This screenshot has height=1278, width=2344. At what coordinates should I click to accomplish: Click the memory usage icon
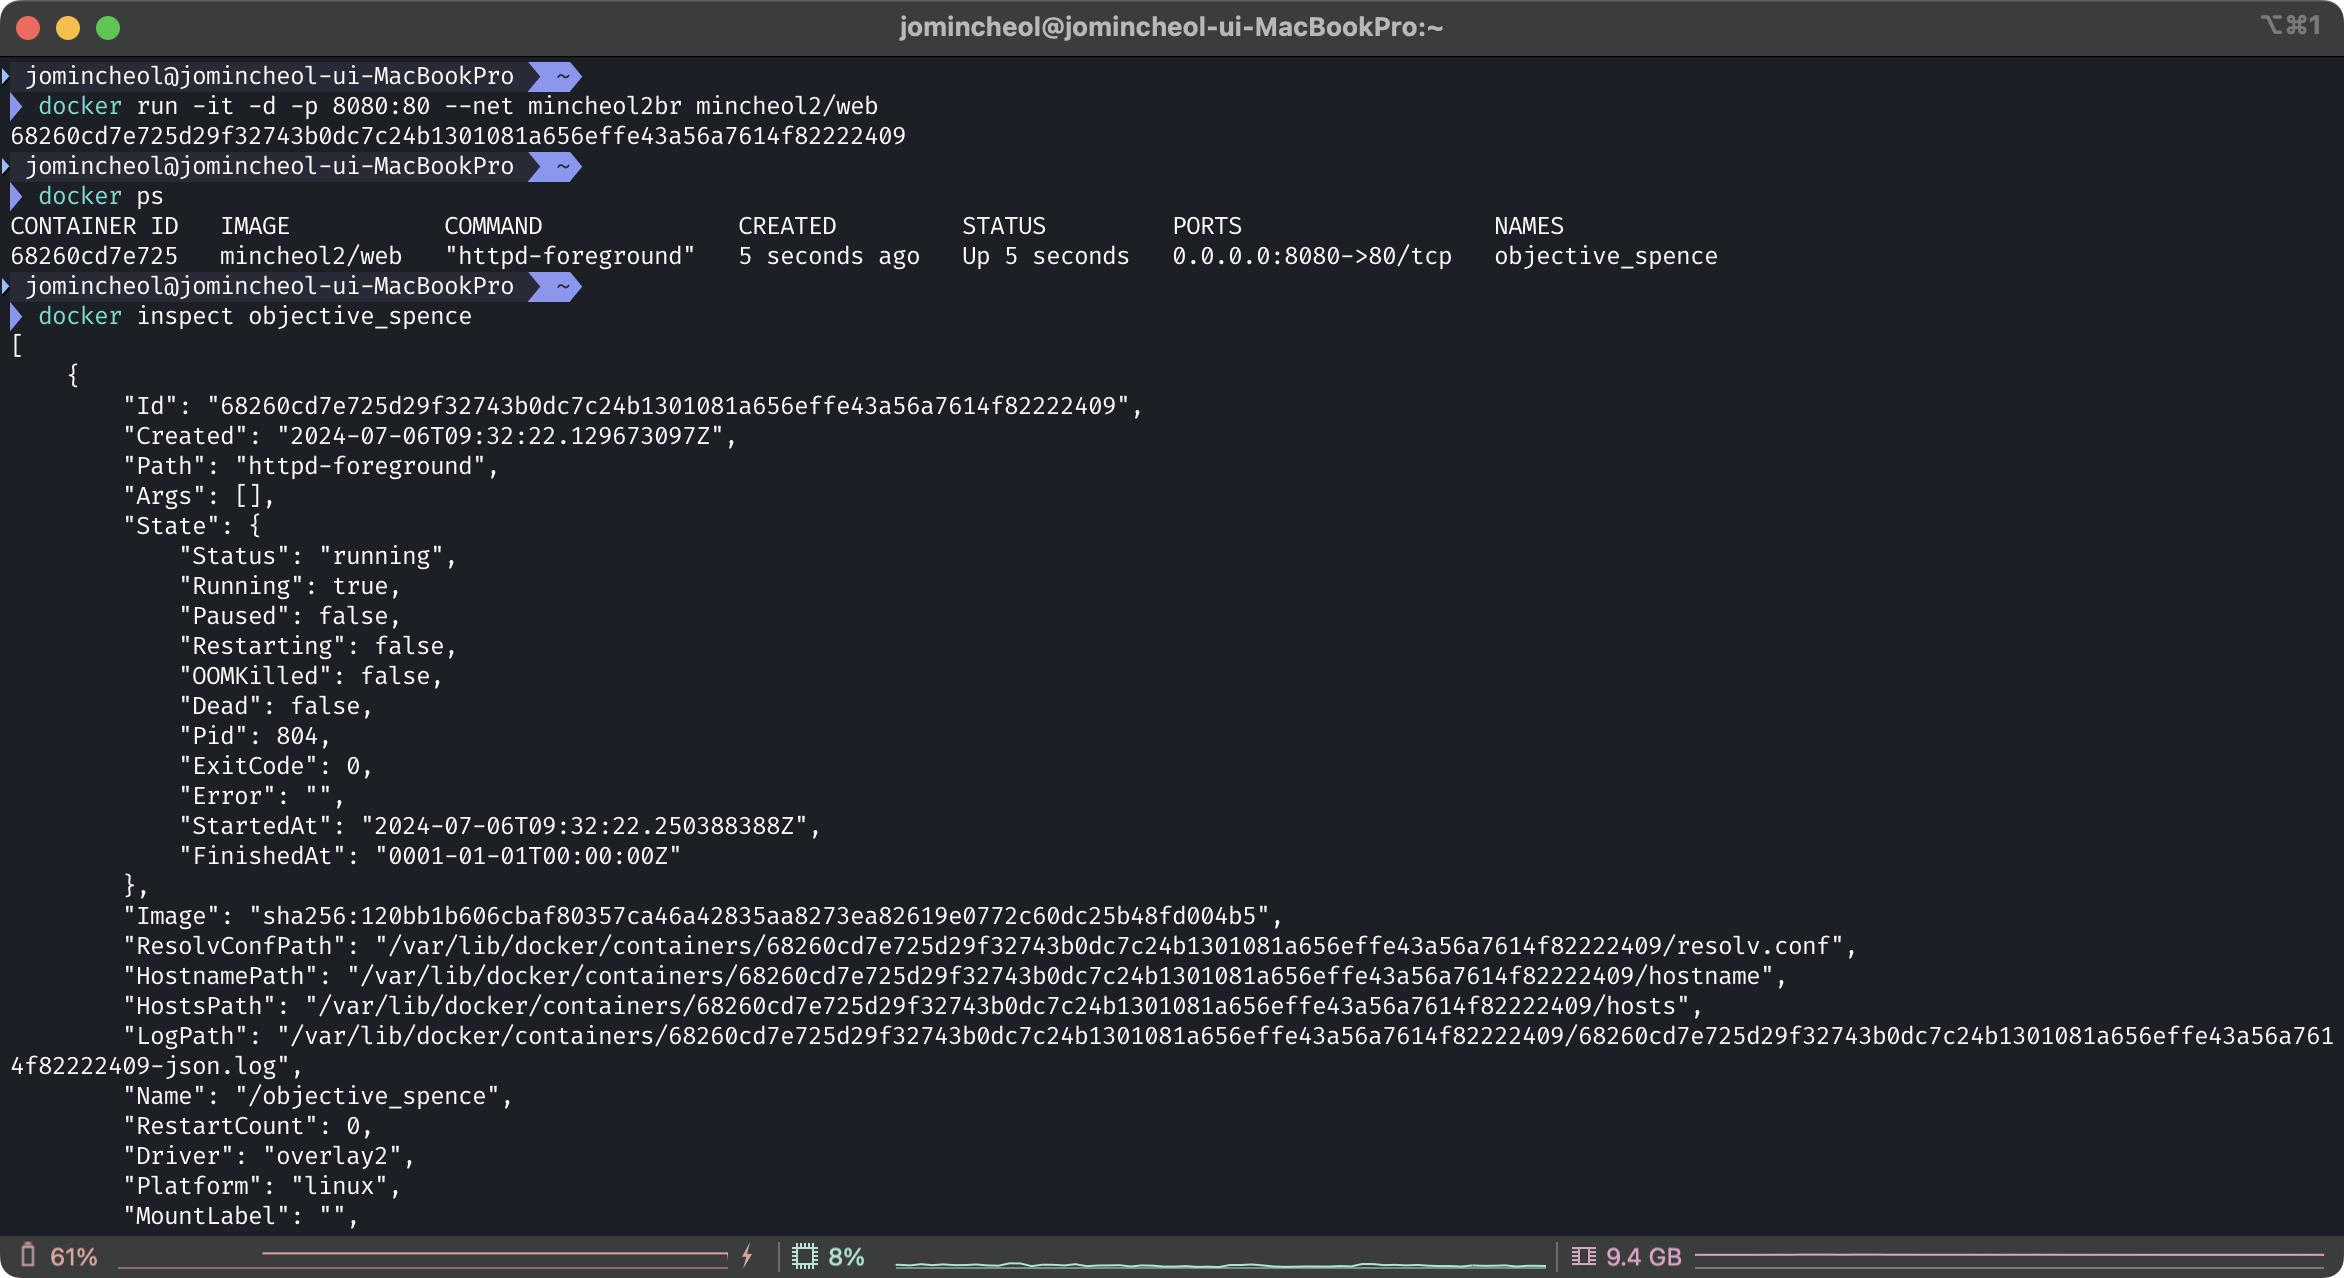click(x=1583, y=1256)
